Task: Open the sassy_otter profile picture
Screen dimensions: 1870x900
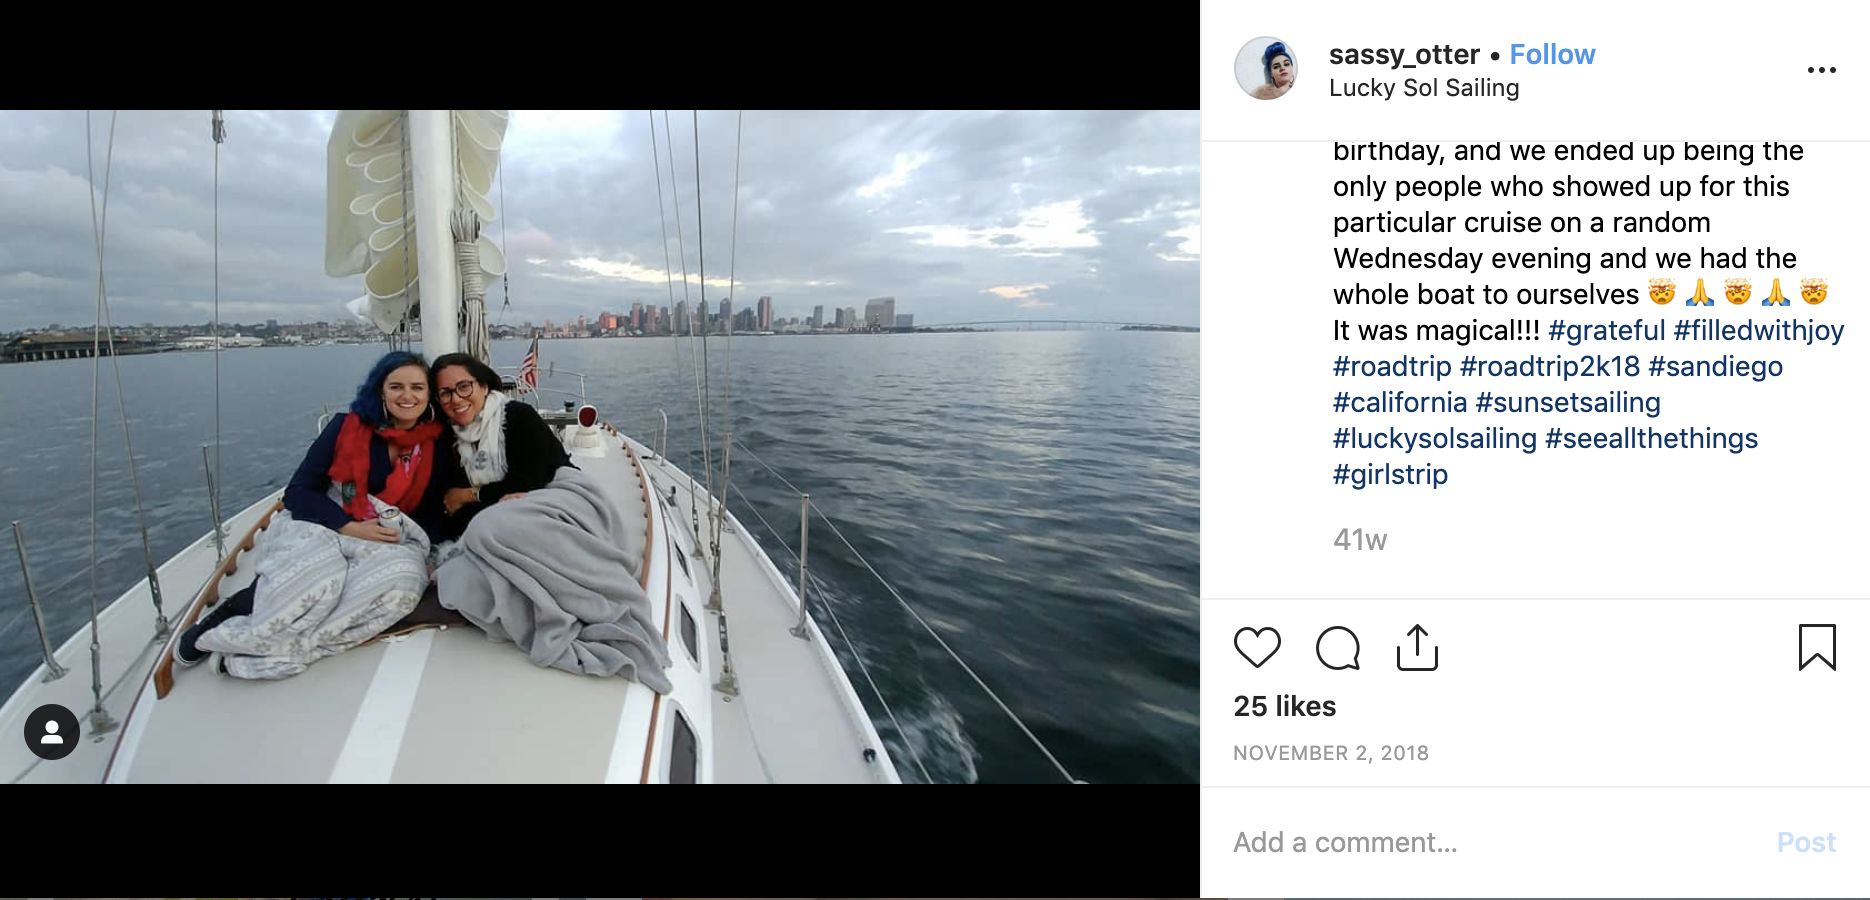Action: pyautogui.click(x=1266, y=69)
